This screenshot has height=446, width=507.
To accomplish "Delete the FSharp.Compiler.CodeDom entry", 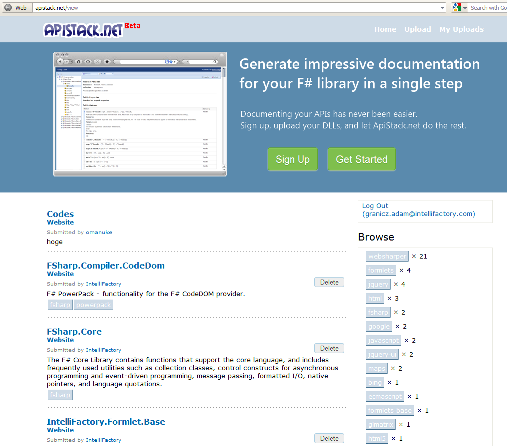I will (x=329, y=282).
